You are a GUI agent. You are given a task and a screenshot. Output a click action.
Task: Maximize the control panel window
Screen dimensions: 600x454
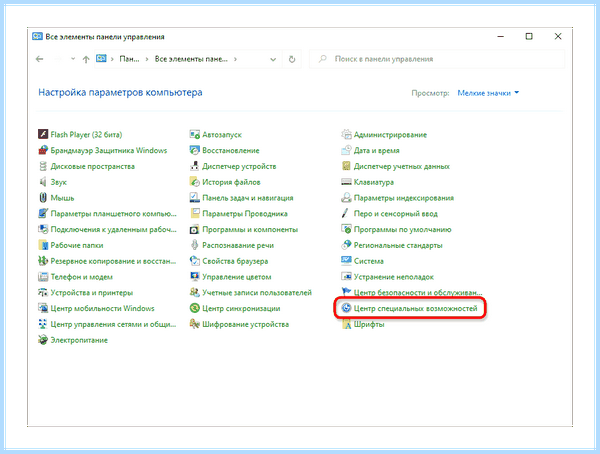529,36
